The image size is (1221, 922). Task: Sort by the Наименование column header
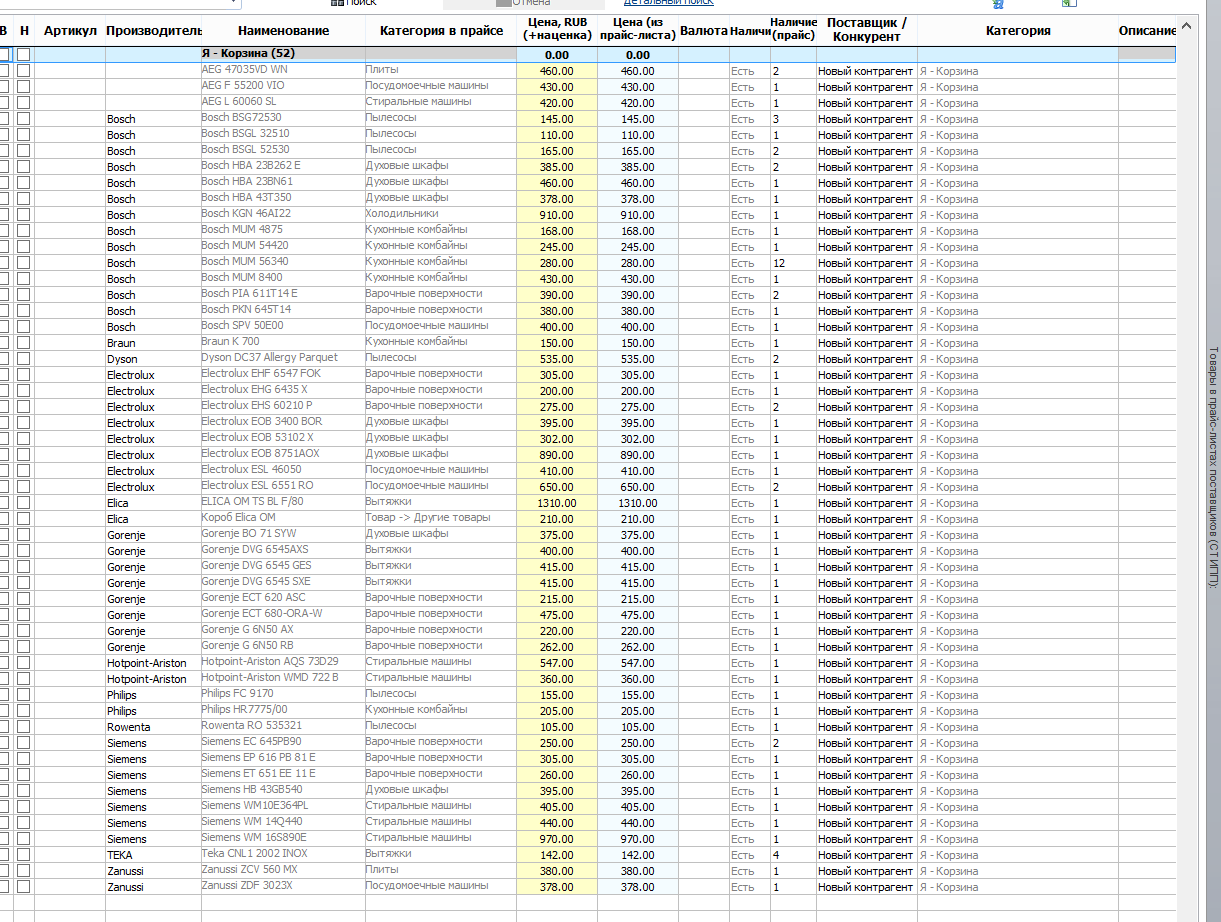[x=283, y=31]
